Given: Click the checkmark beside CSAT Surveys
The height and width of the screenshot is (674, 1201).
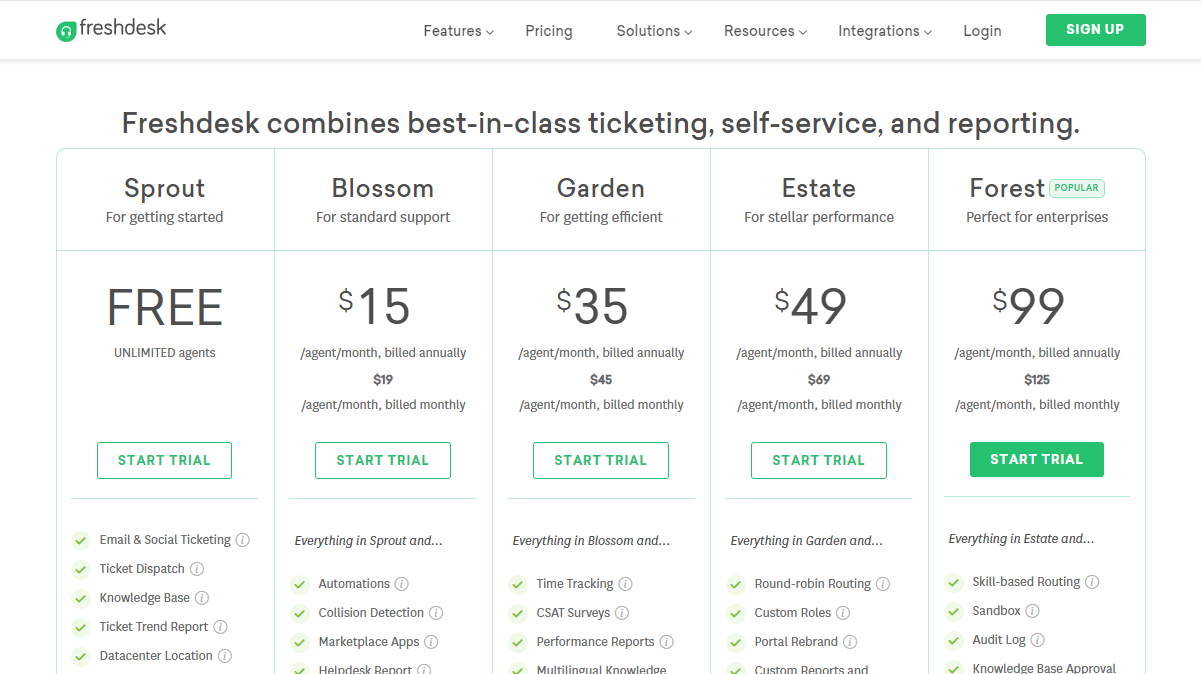Looking at the screenshot, I should pos(517,612).
